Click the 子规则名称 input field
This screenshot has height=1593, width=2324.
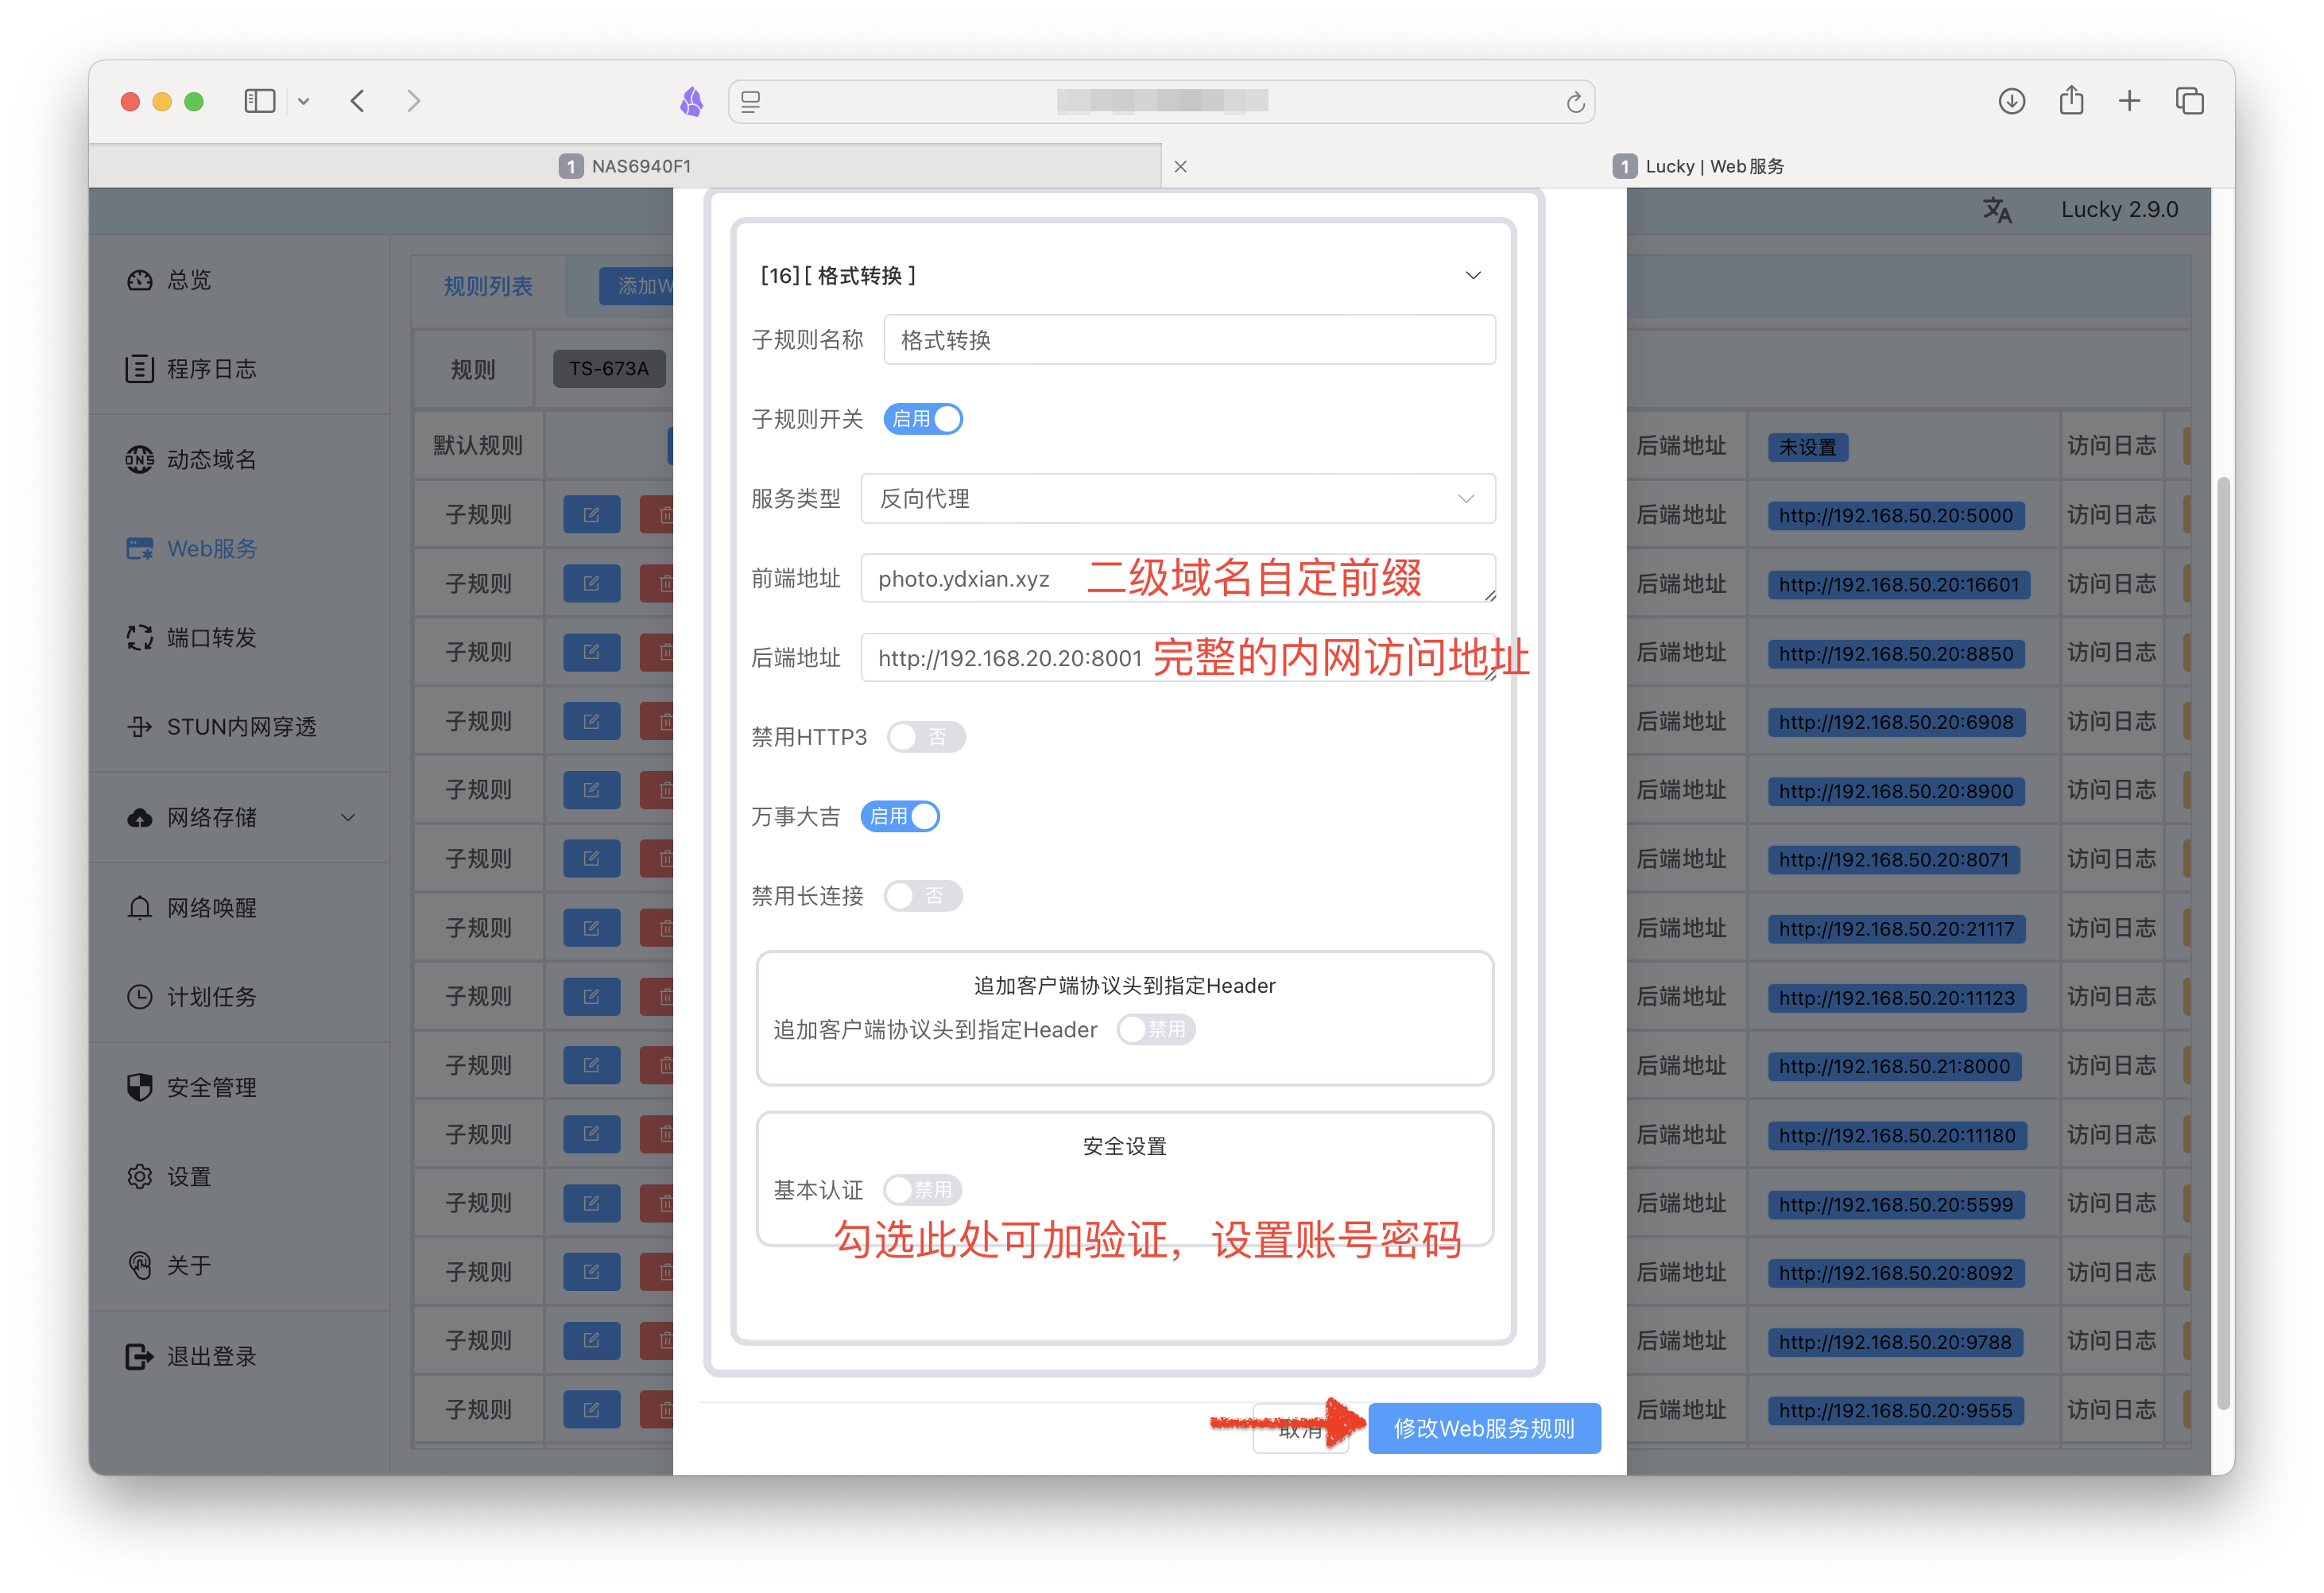(x=1190, y=340)
